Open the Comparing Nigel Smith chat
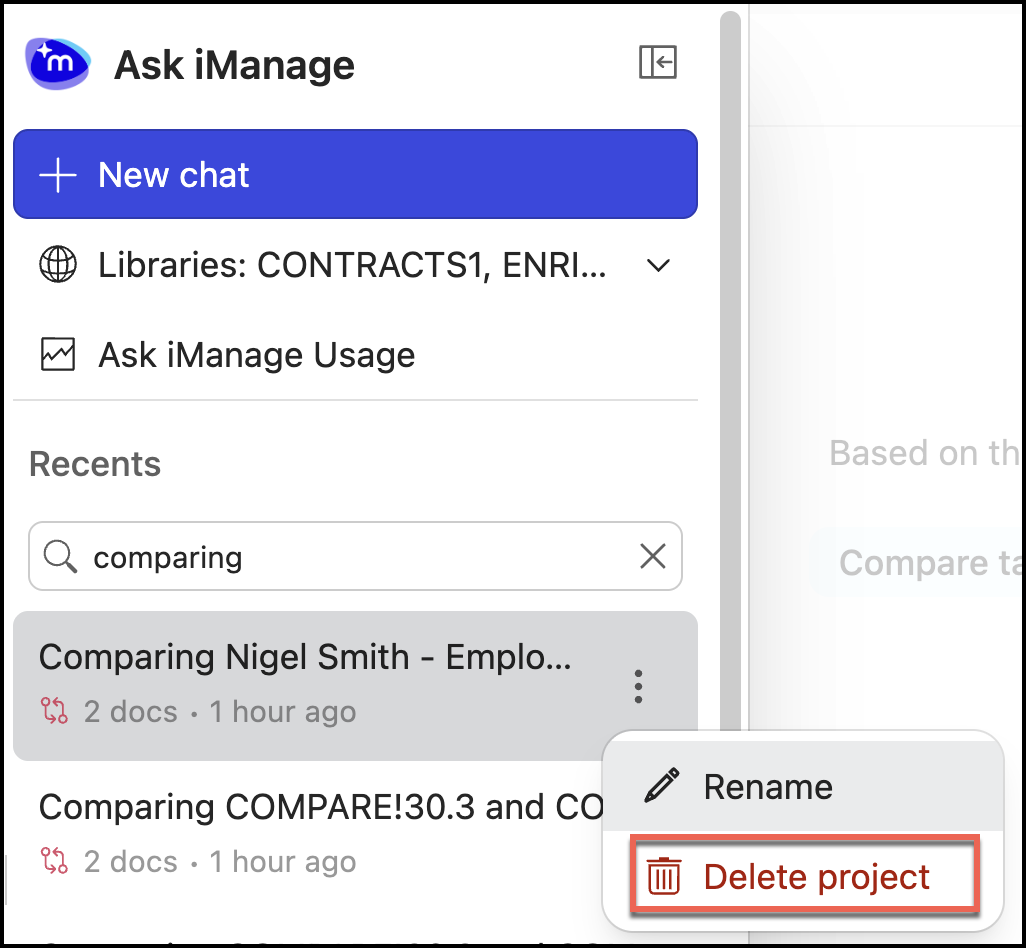1026x948 pixels. pyautogui.click(x=305, y=658)
